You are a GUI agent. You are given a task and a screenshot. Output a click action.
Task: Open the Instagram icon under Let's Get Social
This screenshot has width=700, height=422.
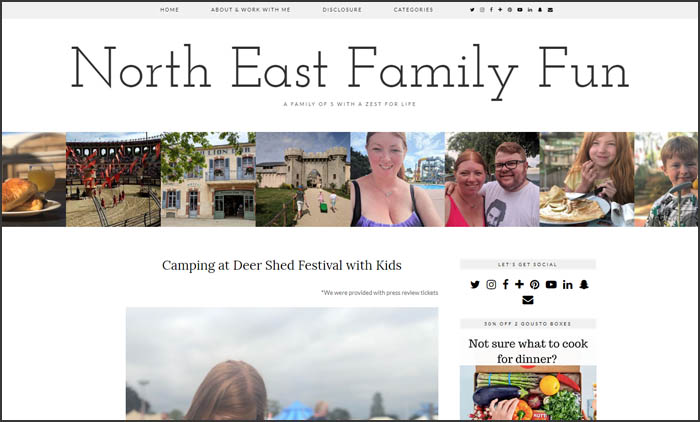(491, 284)
